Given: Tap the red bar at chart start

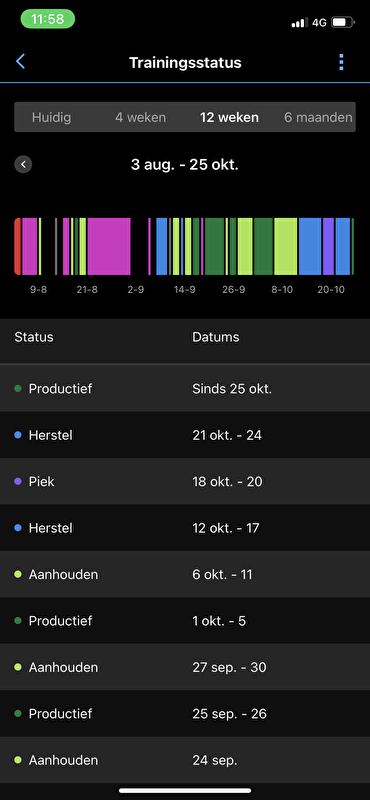Looking at the screenshot, I should tap(17, 246).
